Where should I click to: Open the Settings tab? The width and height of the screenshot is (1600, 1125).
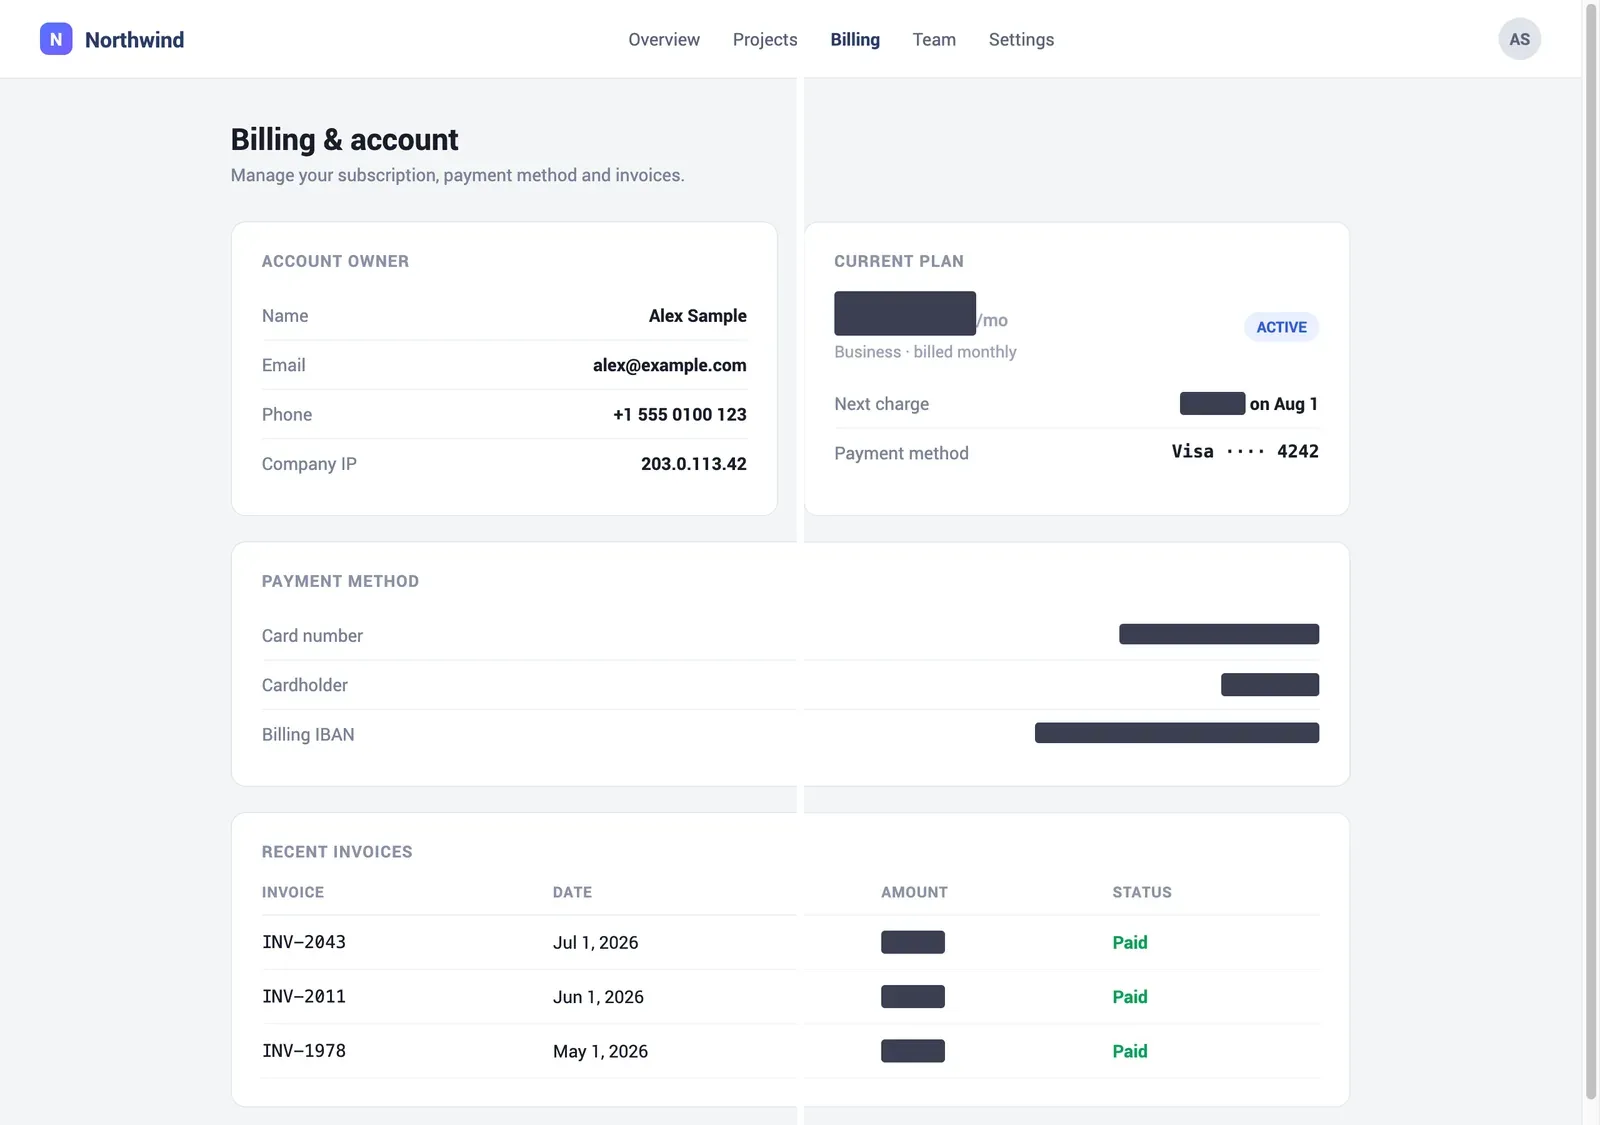coord(1021,39)
